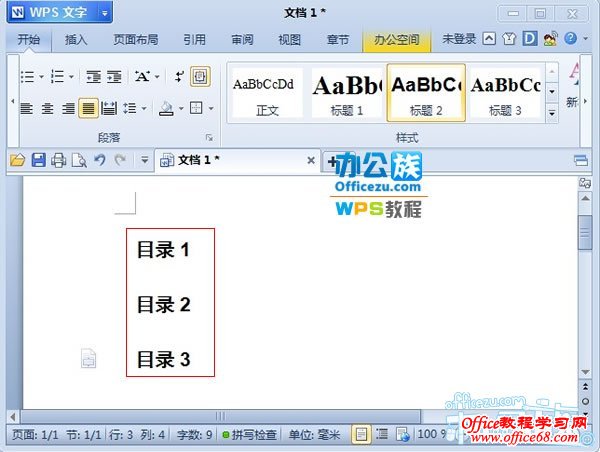Expand the bullet list dropdown arrow
Screen dimensions: 600x452
click(x=41, y=77)
